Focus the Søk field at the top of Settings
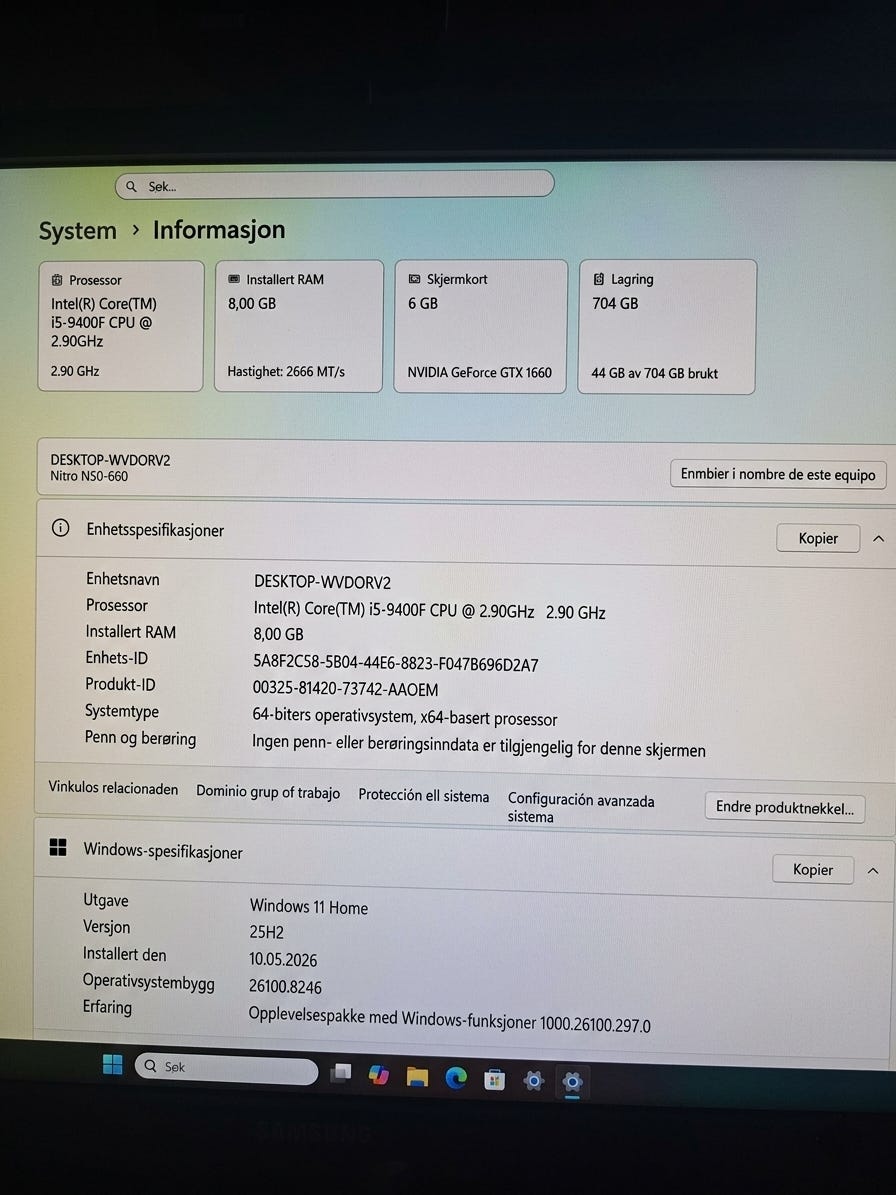 click(x=334, y=185)
